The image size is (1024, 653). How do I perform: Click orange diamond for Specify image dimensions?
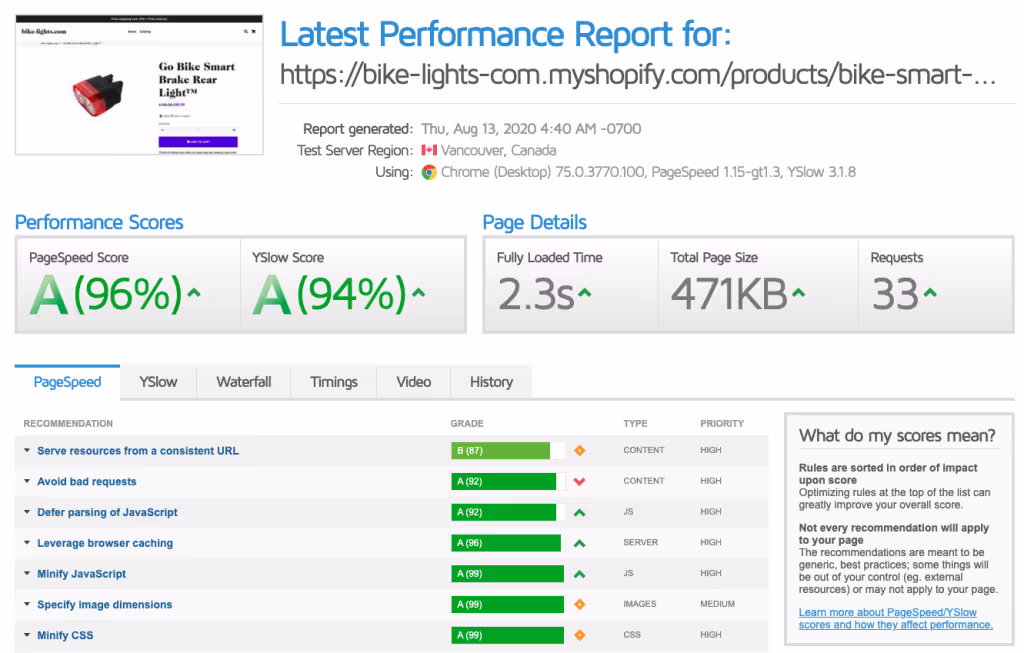pos(579,605)
